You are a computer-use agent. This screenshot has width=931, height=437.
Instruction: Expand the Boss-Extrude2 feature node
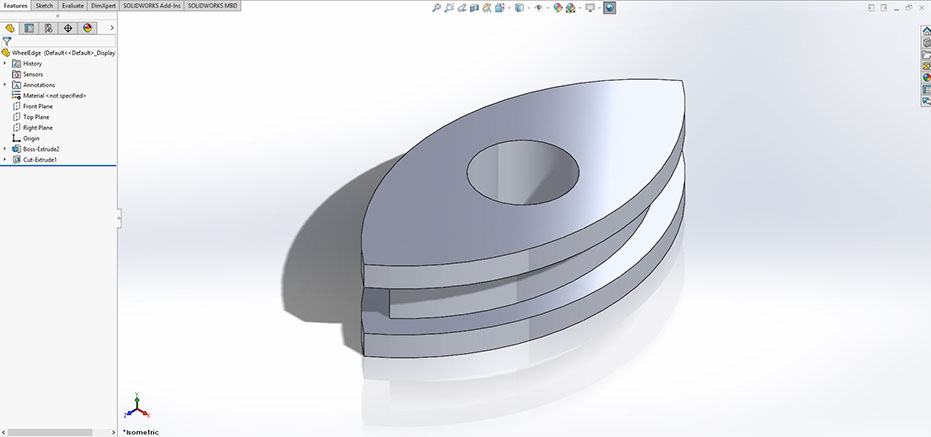(x=5, y=149)
